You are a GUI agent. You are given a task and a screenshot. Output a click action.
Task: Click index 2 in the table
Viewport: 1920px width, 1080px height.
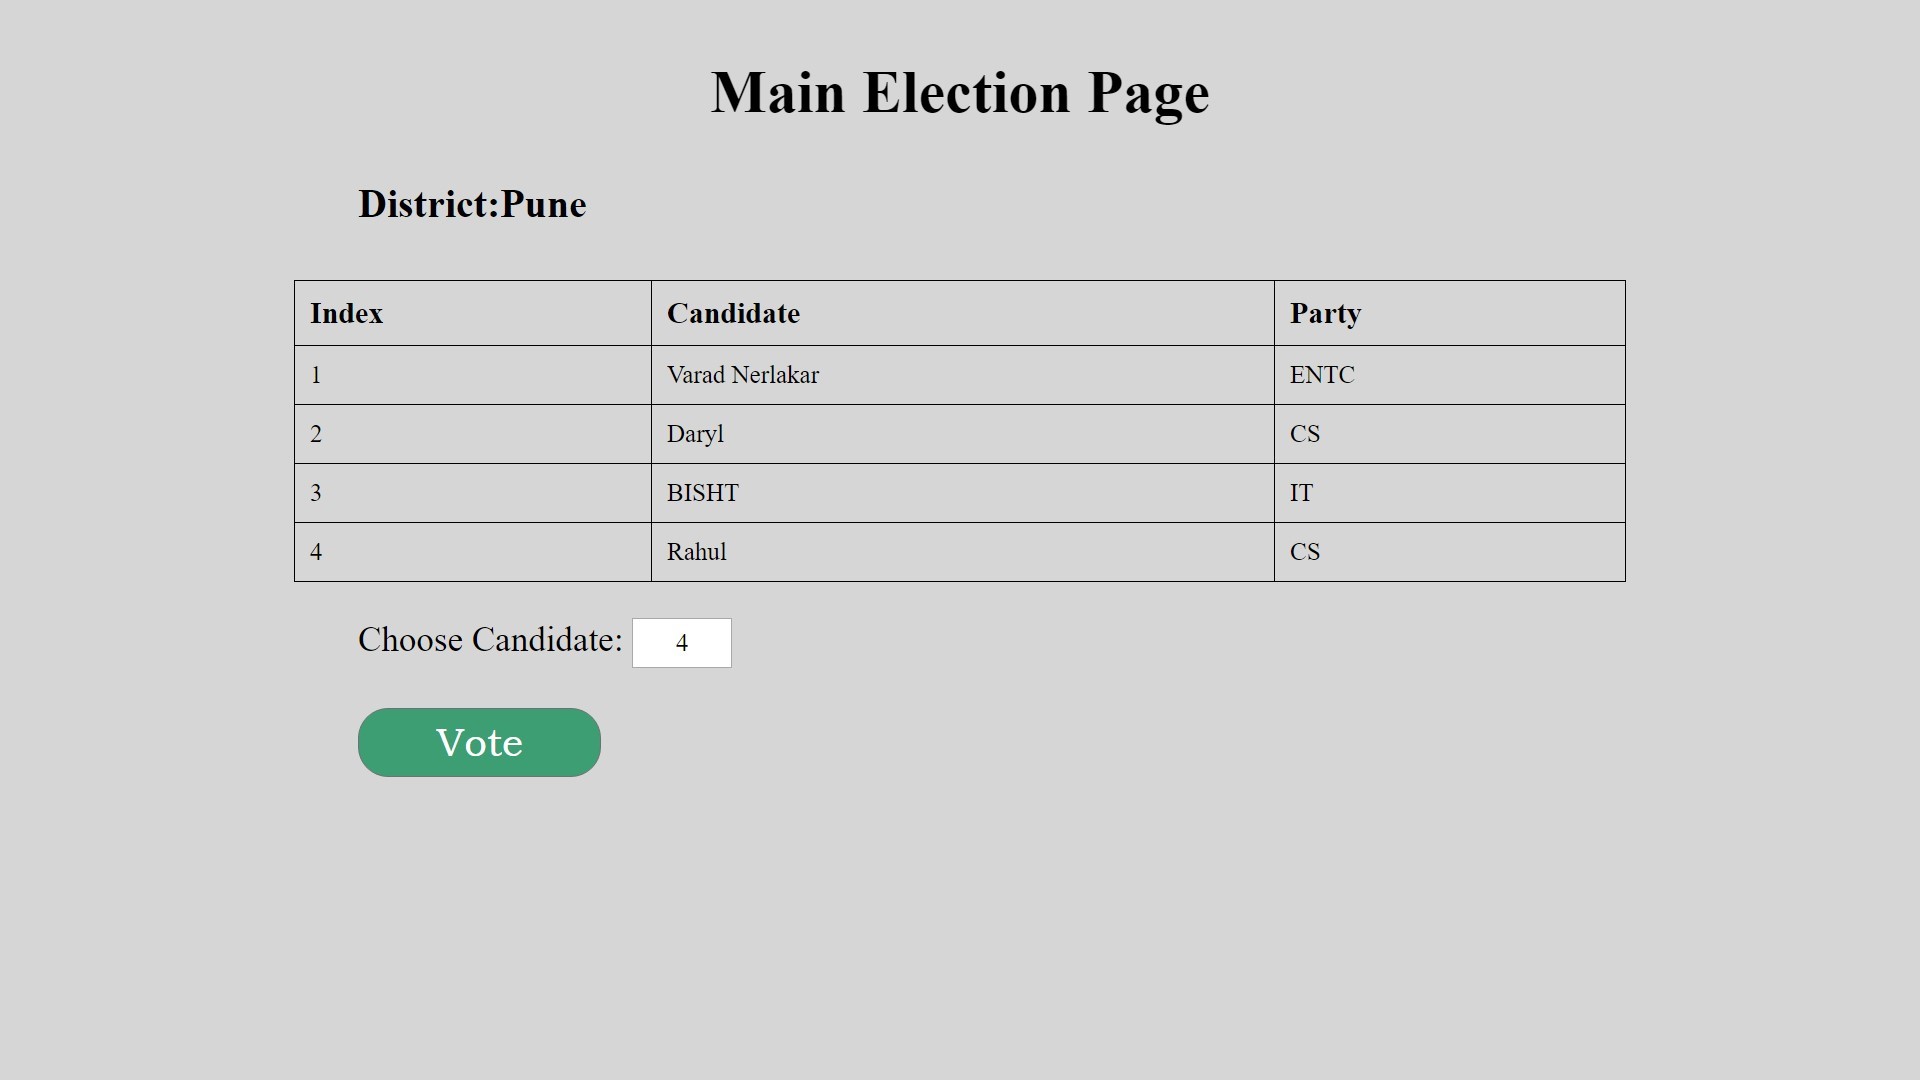[473, 434]
